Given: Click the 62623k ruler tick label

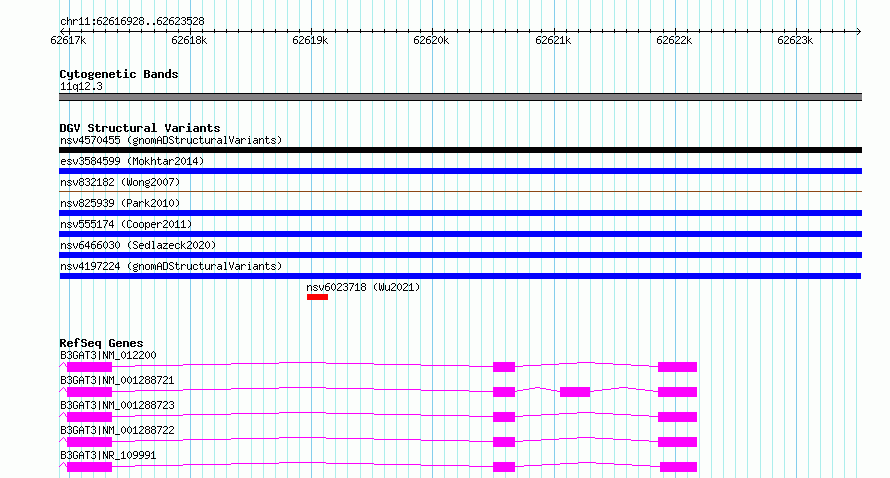Looking at the screenshot, I should tap(795, 40).
